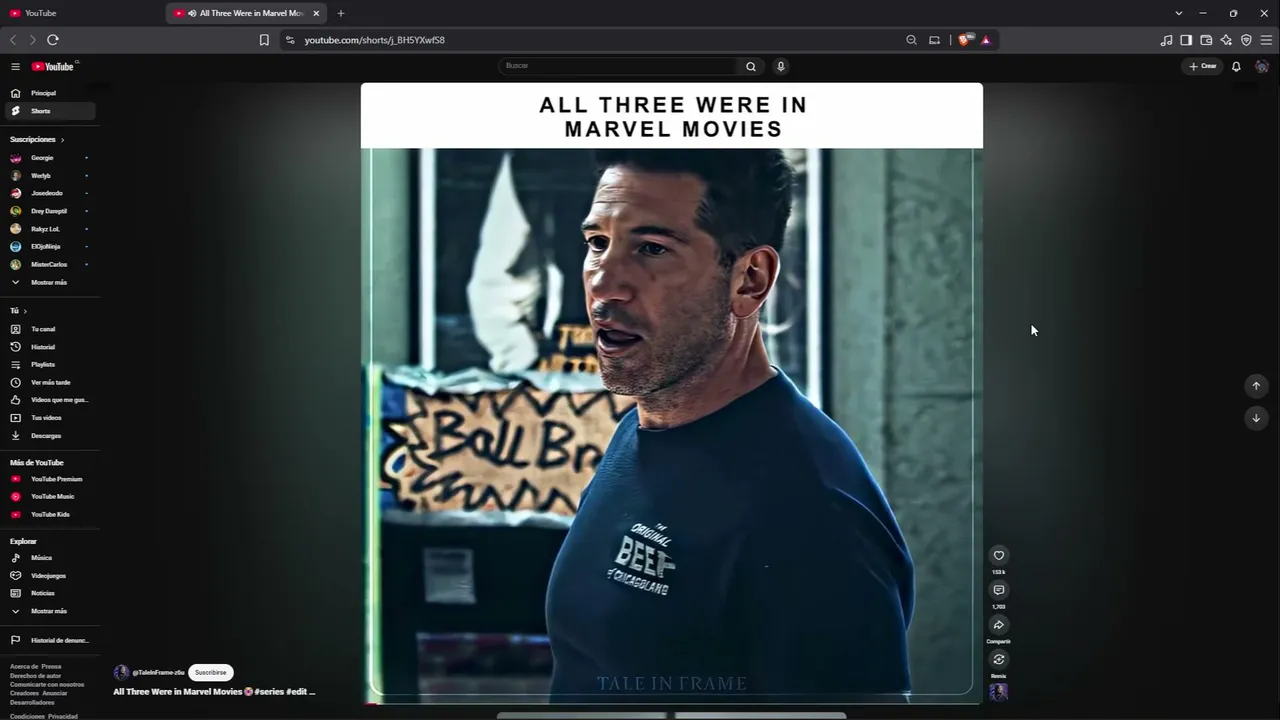Close the All Three Were in Marvel tab
The width and height of the screenshot is (1280, 720).
click(317, 13)
